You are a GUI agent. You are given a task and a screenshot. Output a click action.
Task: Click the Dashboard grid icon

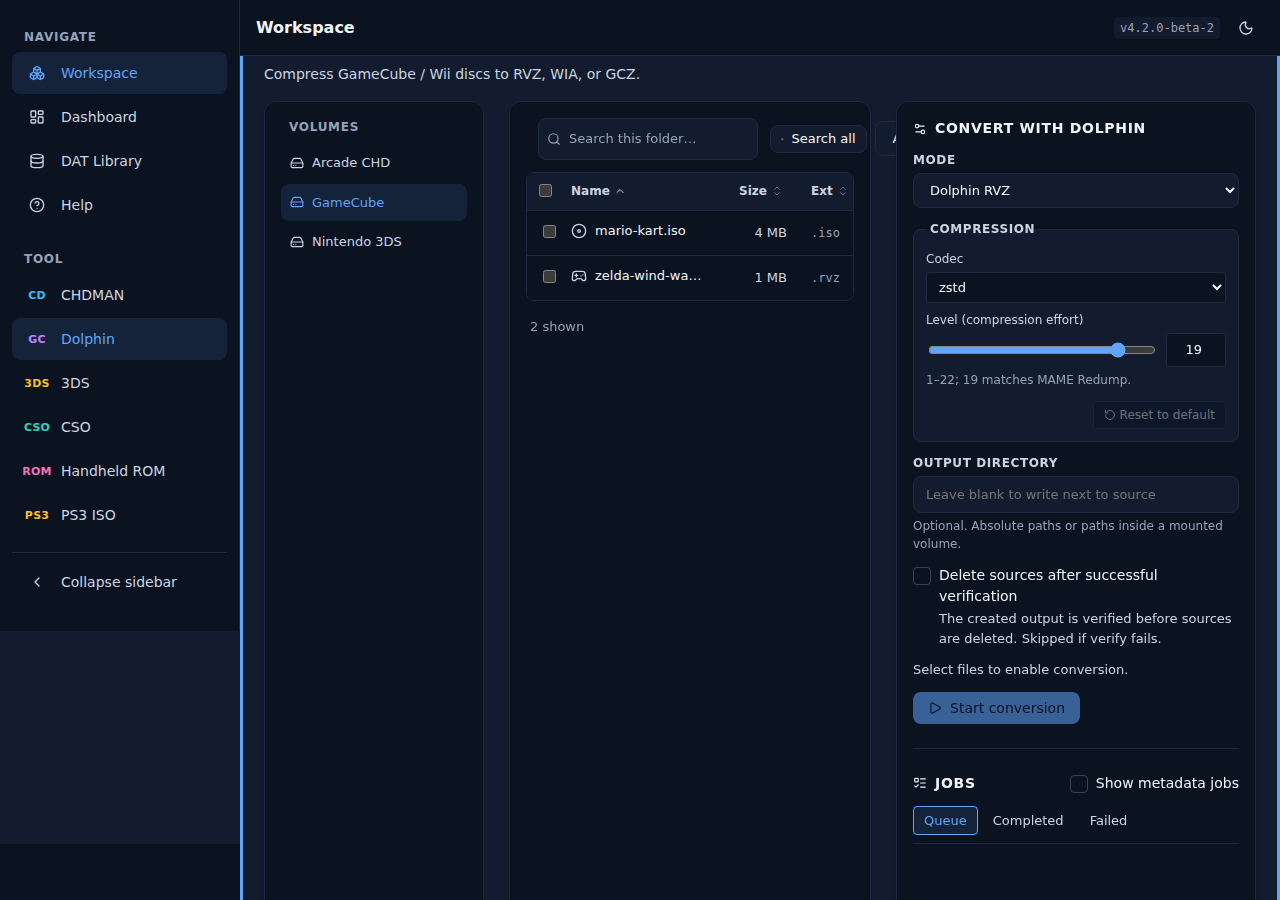pos(37,117)
